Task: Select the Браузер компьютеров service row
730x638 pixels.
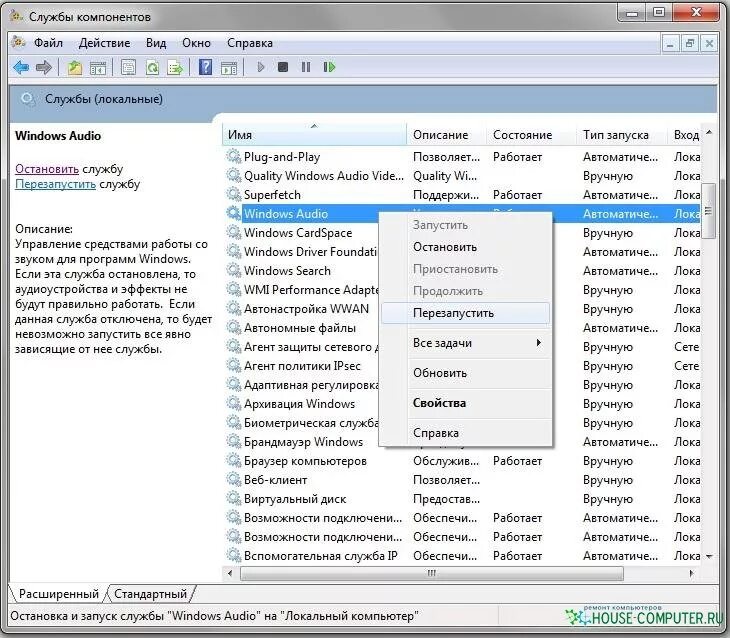Action: click(463, 461)
